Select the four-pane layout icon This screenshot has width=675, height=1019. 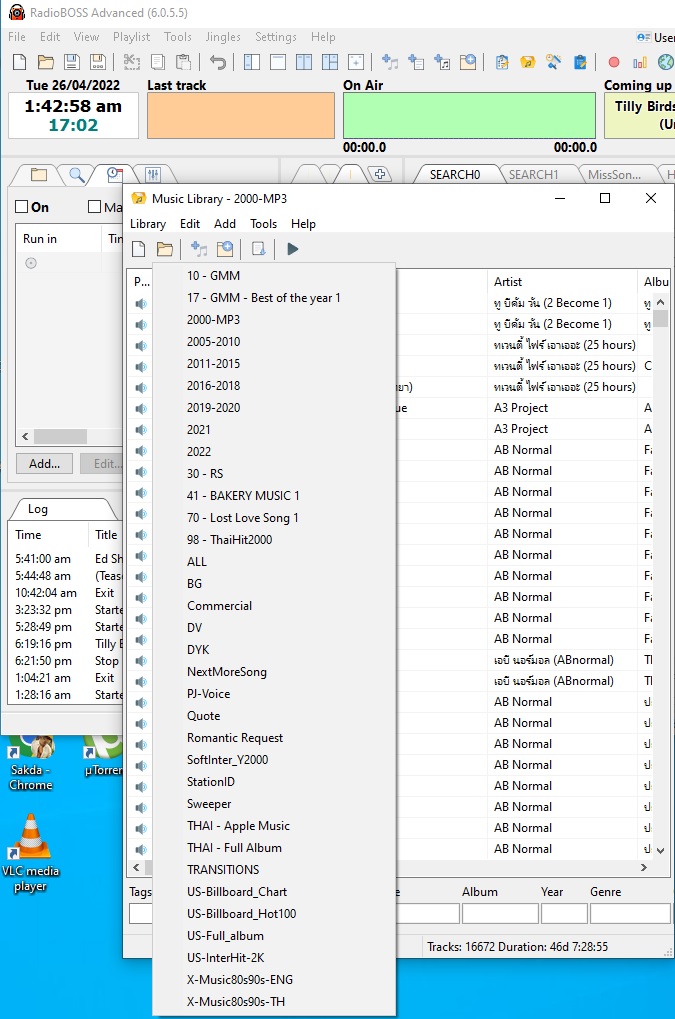pos(330,62)
